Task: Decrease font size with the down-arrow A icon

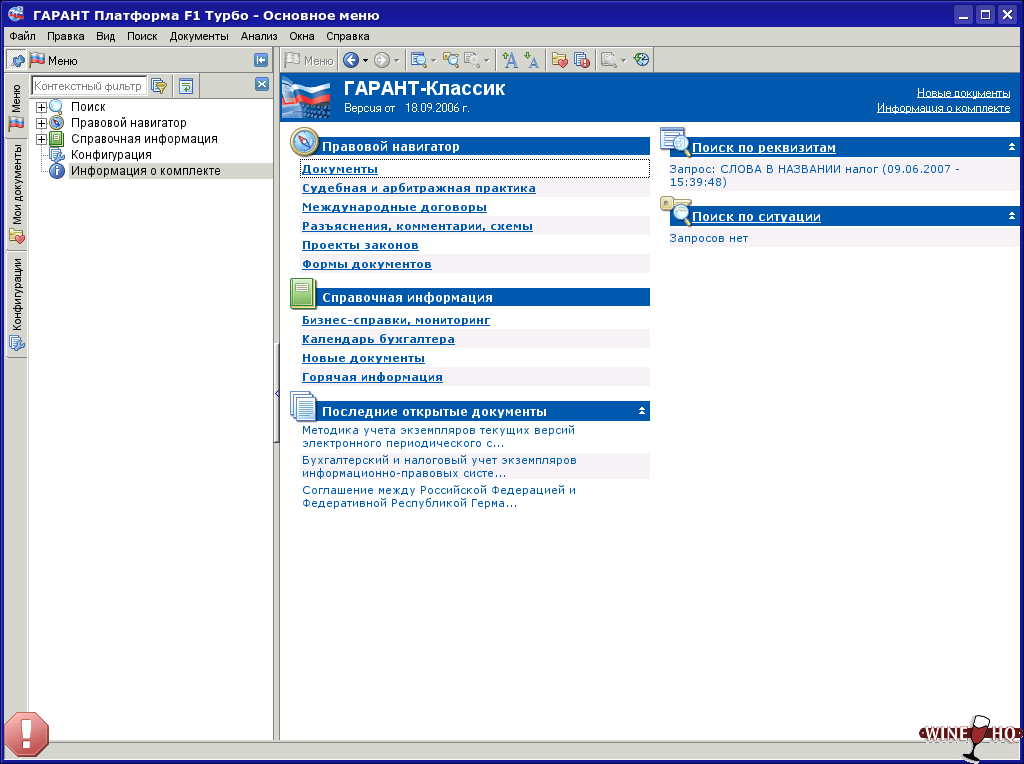Action: click(531, 60)
